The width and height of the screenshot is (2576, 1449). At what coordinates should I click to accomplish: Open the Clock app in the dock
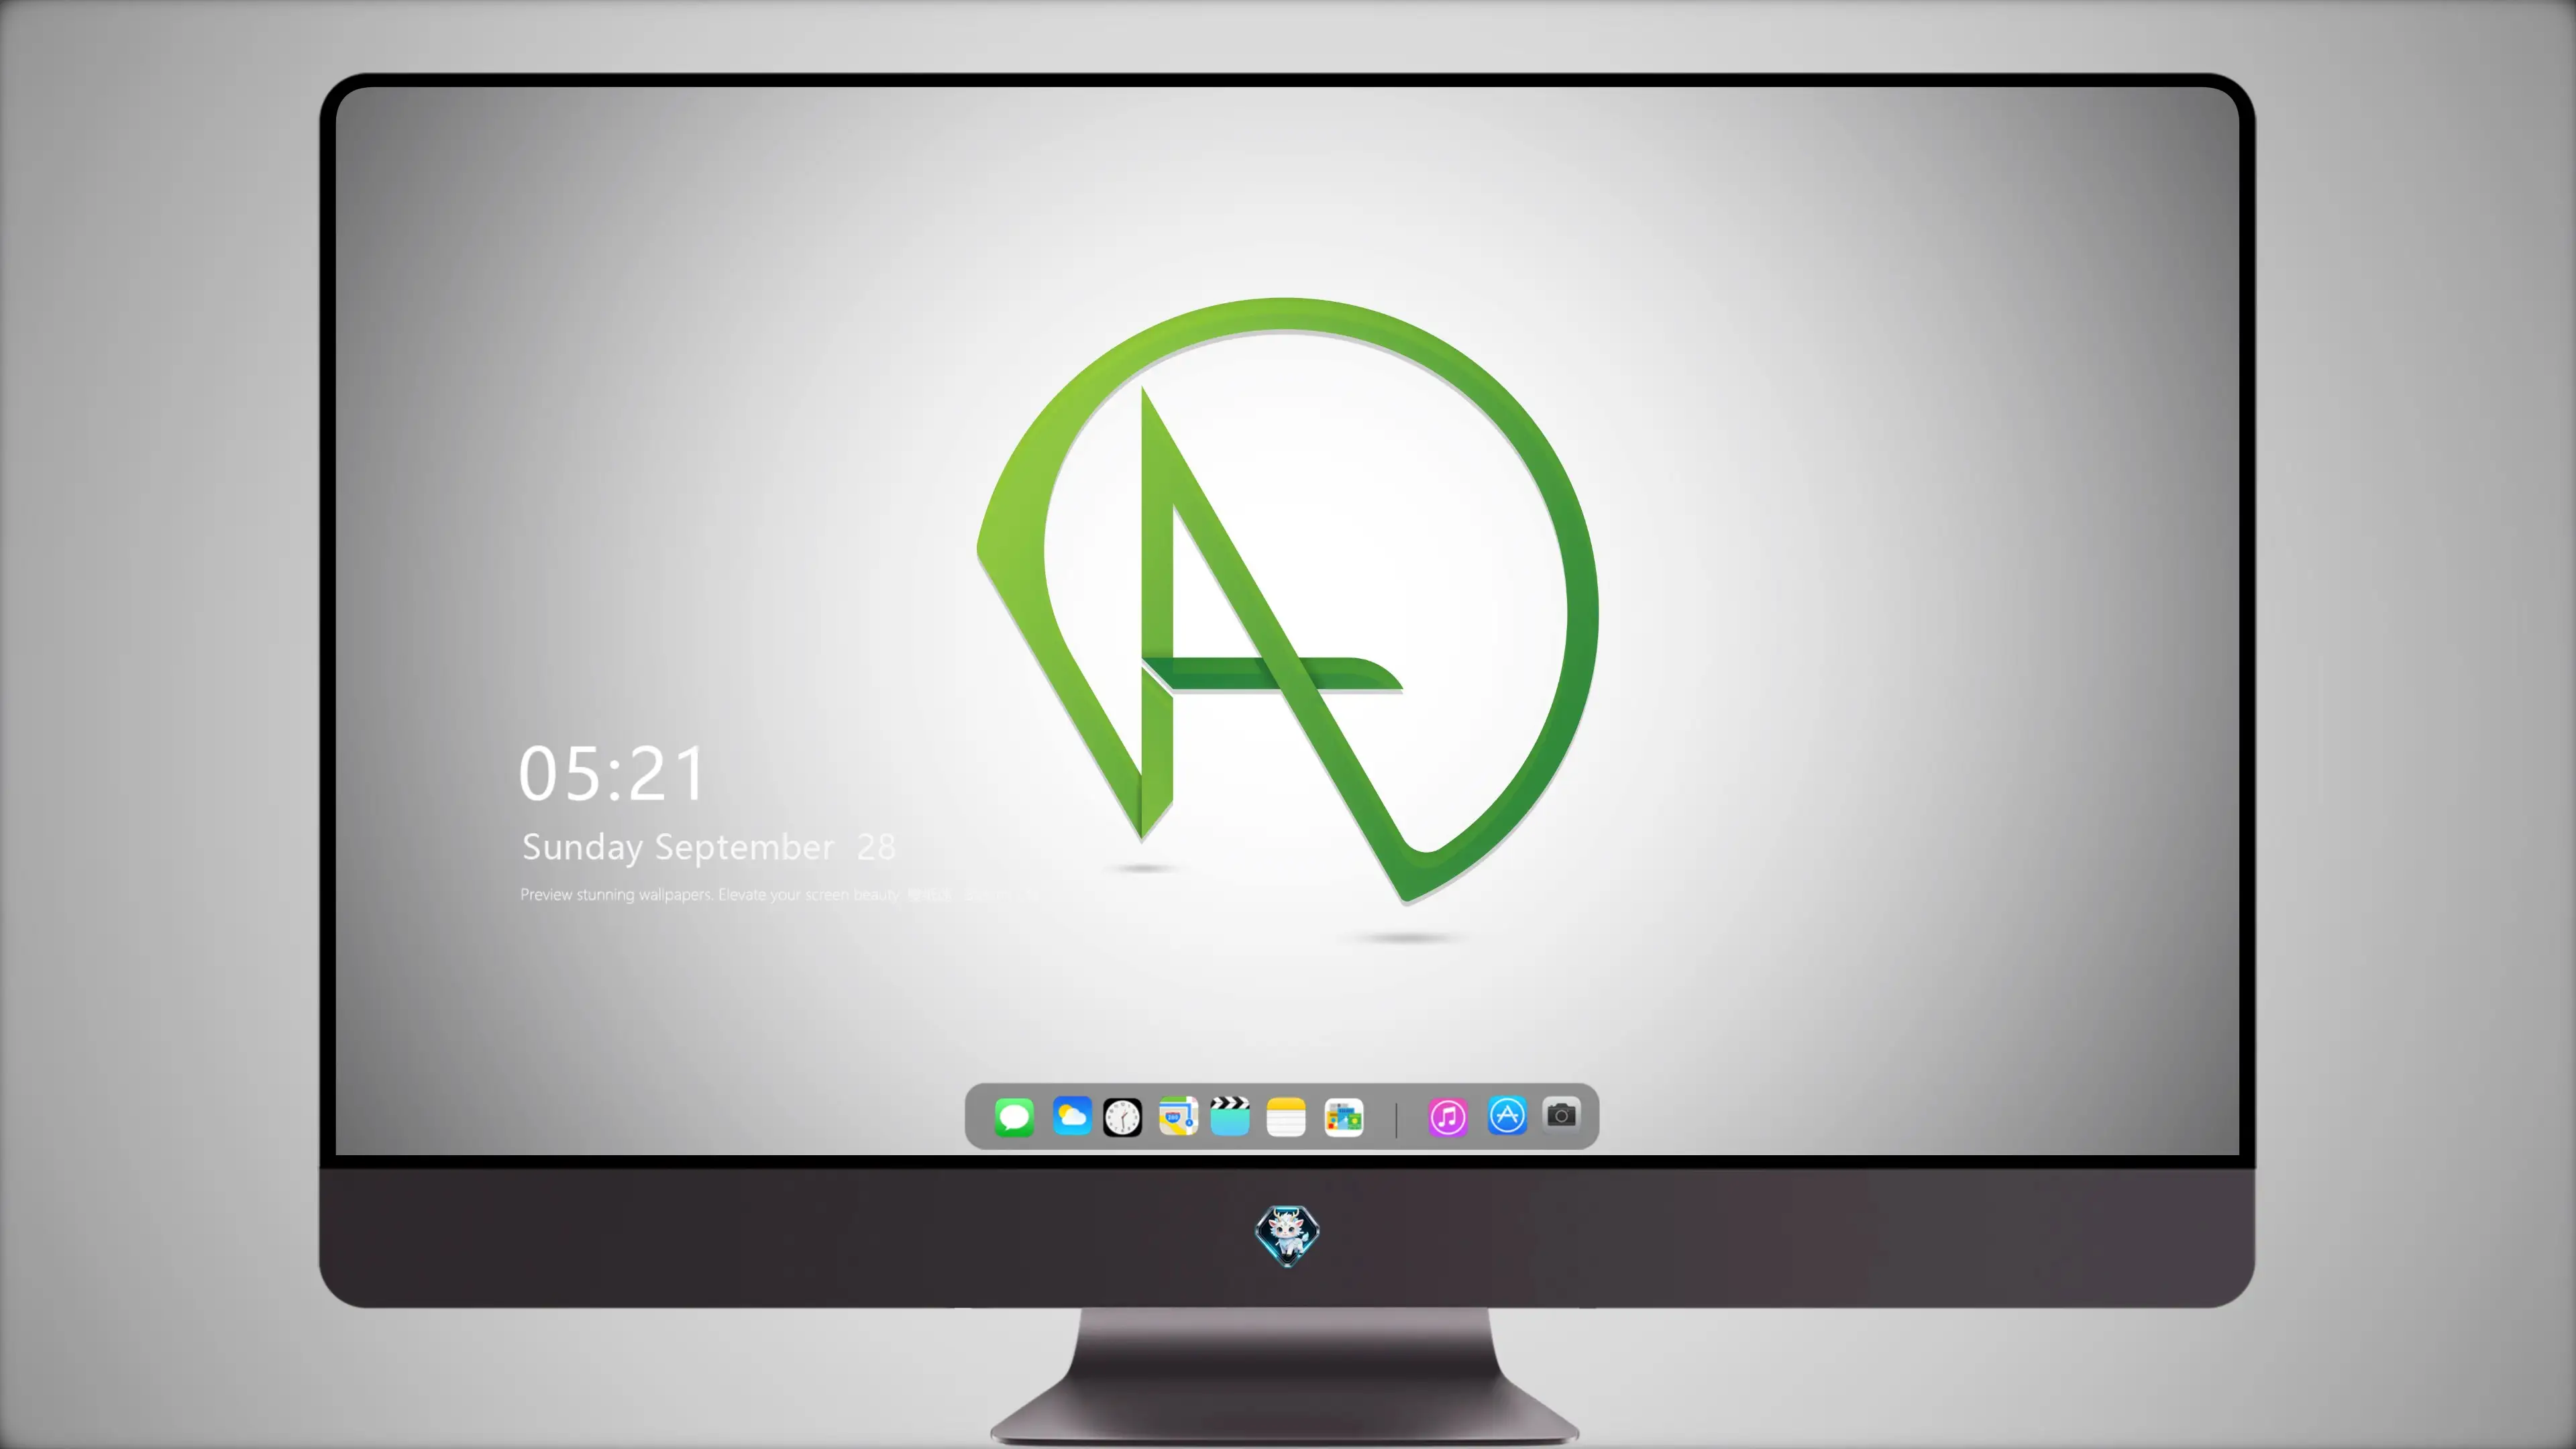[x=1122, y=1117]
